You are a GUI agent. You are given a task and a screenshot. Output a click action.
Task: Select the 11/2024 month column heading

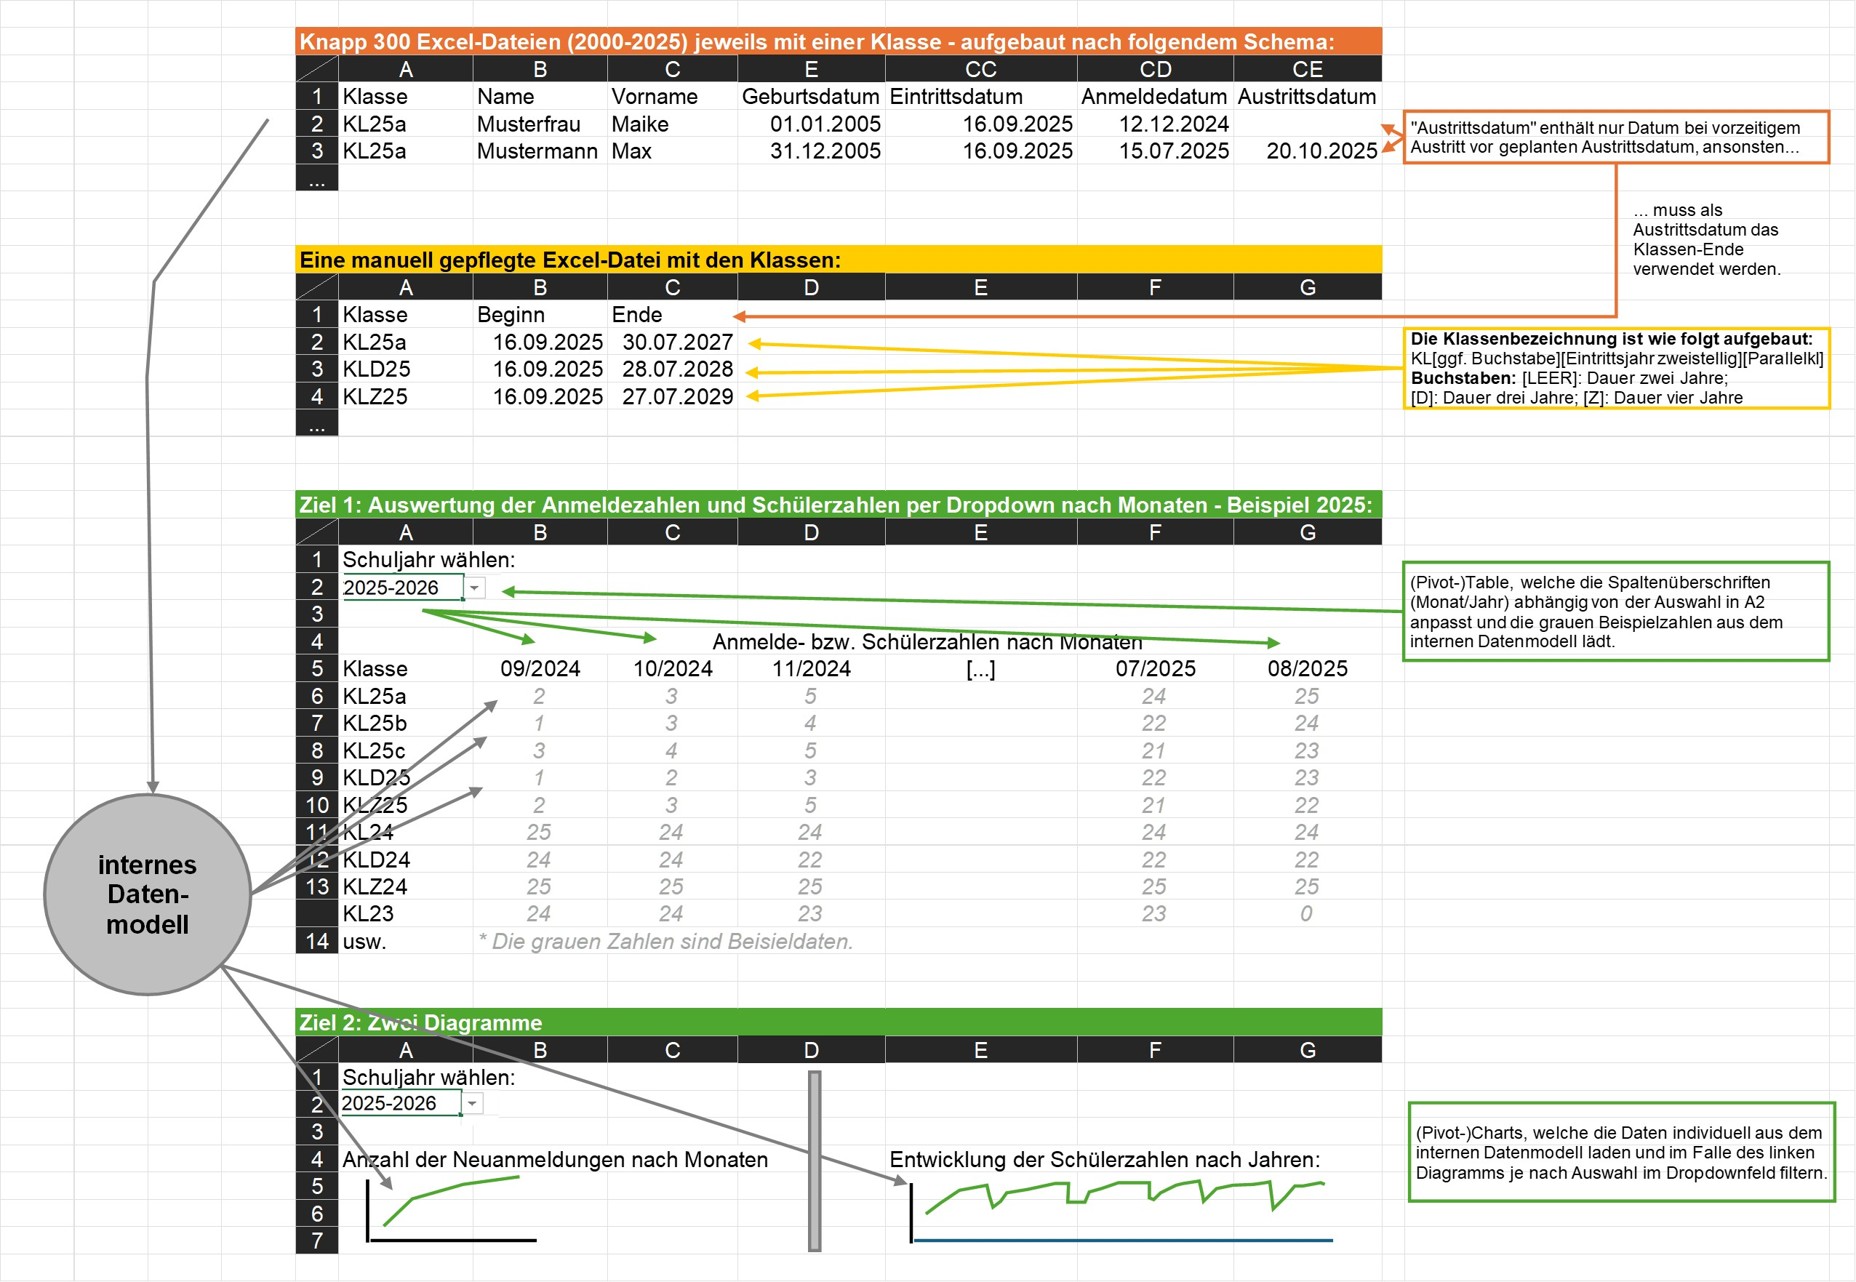coord(811,669)
